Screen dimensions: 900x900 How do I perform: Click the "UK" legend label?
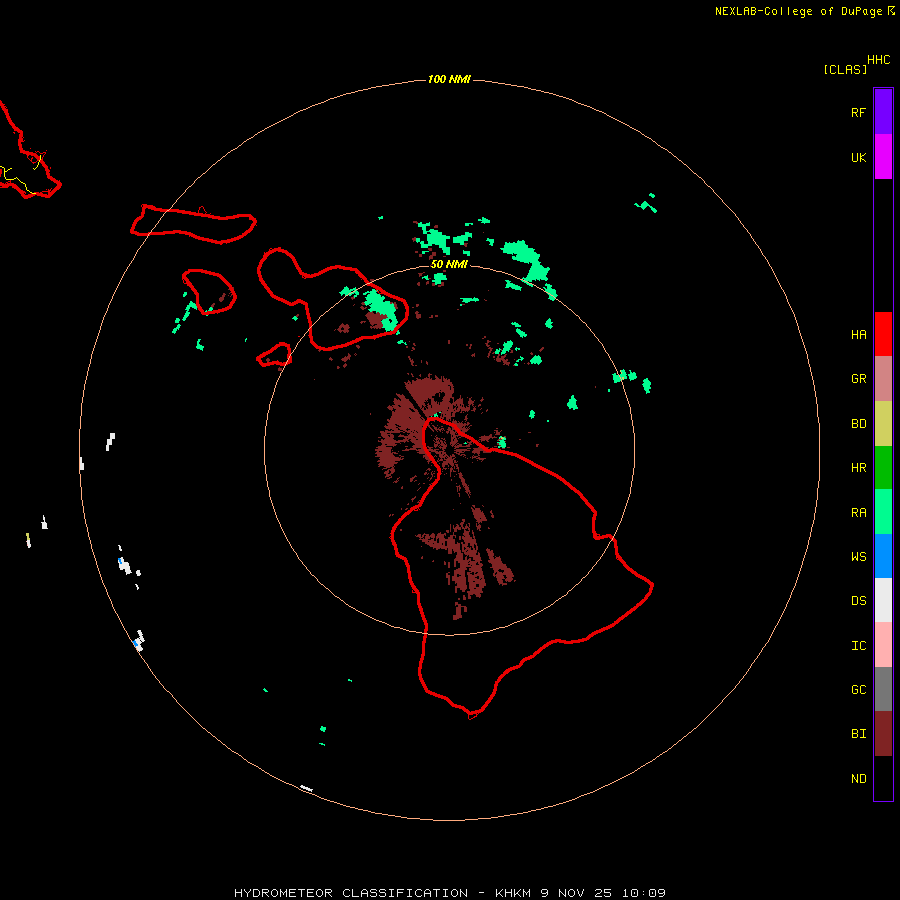858,157
